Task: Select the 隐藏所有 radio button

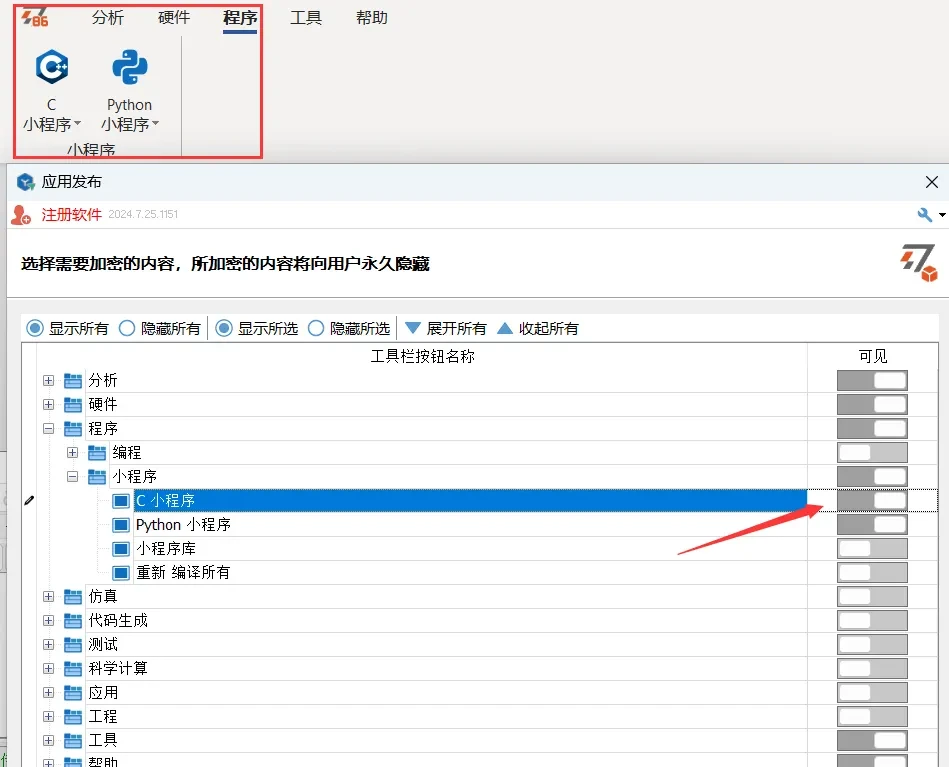Action: click(x=128, y=328)
